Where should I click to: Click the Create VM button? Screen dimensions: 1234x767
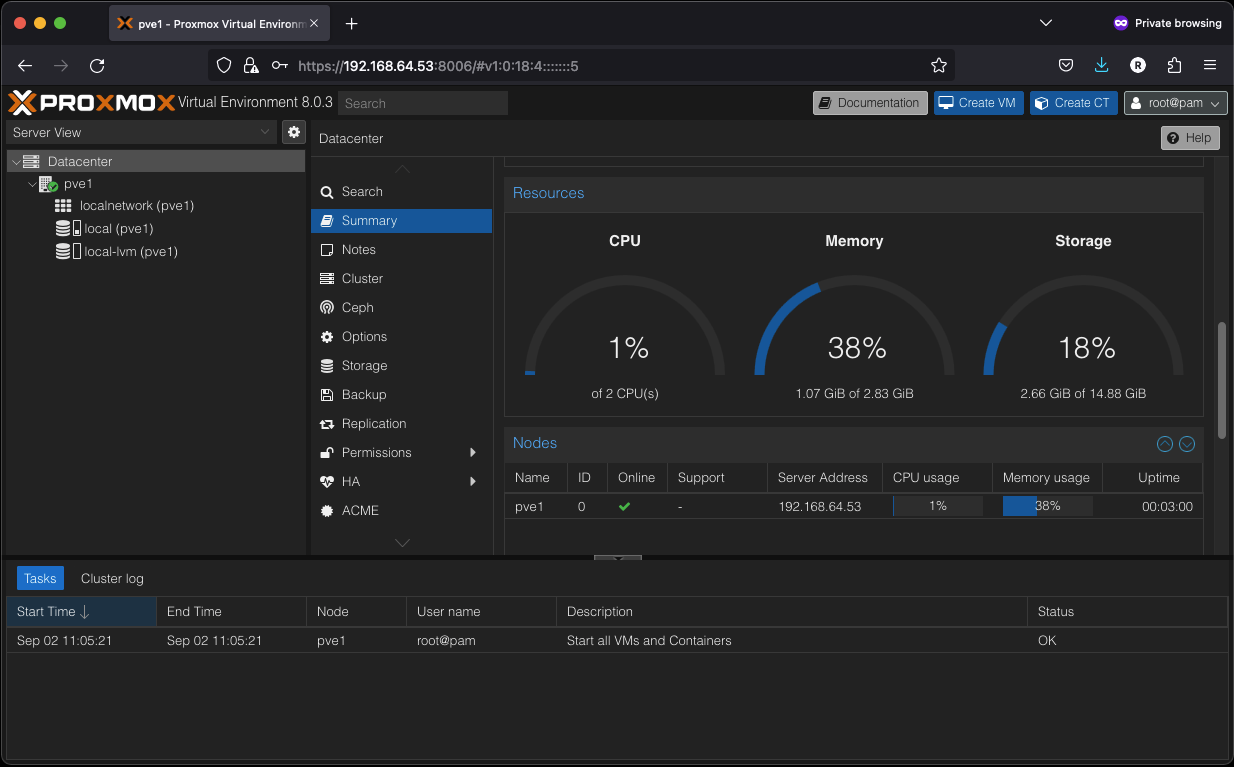pyautogui.click(x=979, y=103)
